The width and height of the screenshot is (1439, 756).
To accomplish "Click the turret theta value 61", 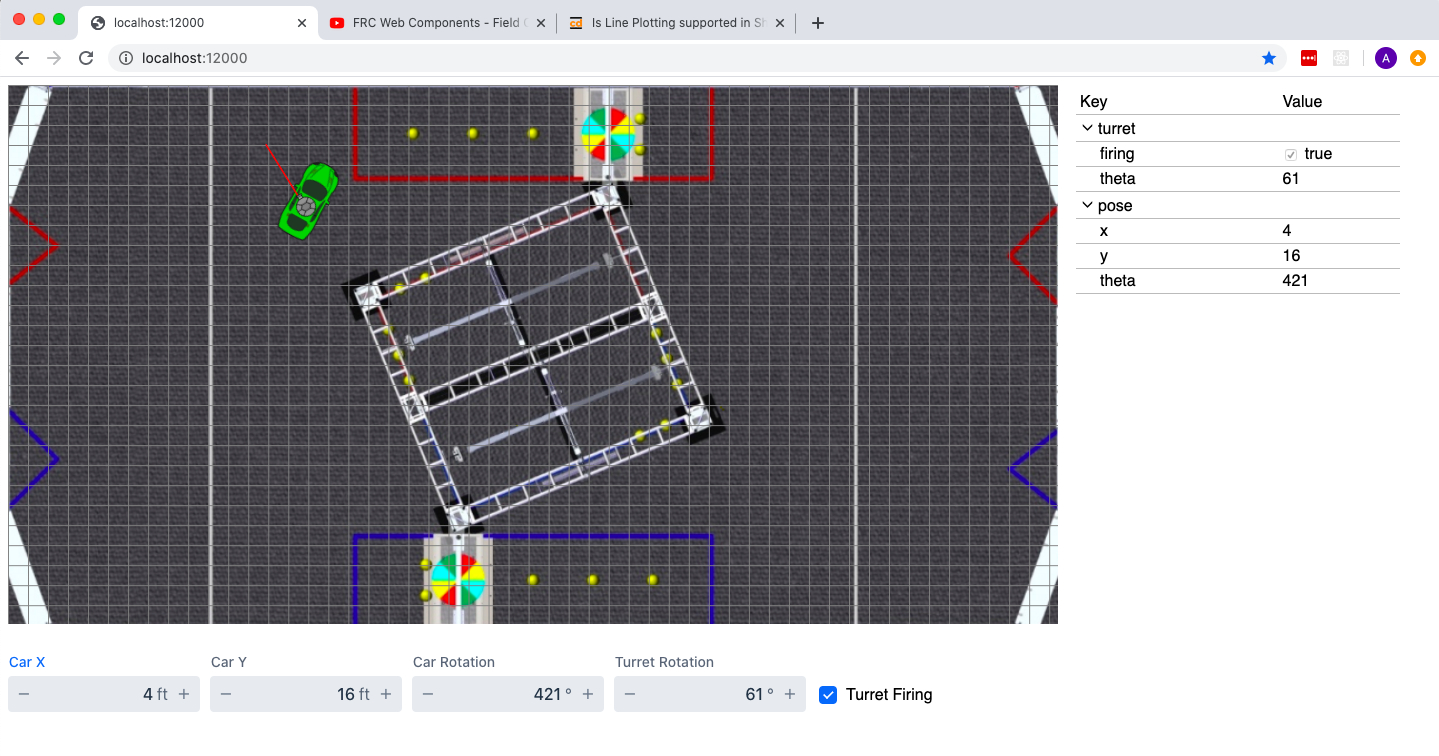I will 1291,179.
